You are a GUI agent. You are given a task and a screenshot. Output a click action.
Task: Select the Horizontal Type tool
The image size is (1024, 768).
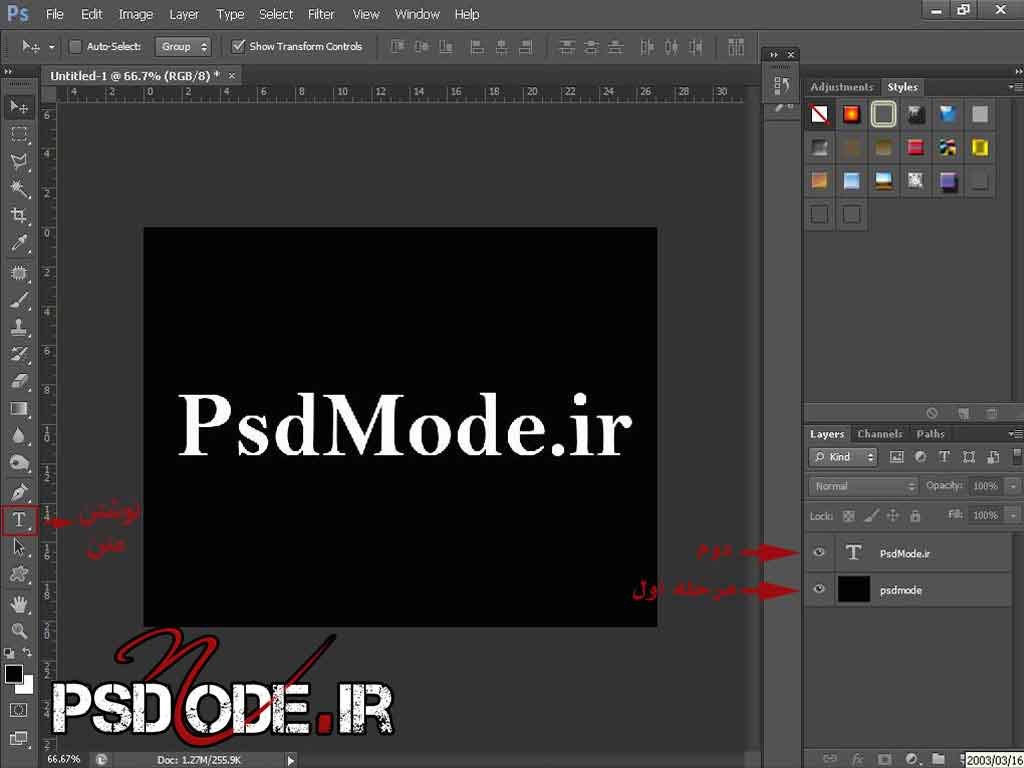pyautogui.click(x=19, y=520)
